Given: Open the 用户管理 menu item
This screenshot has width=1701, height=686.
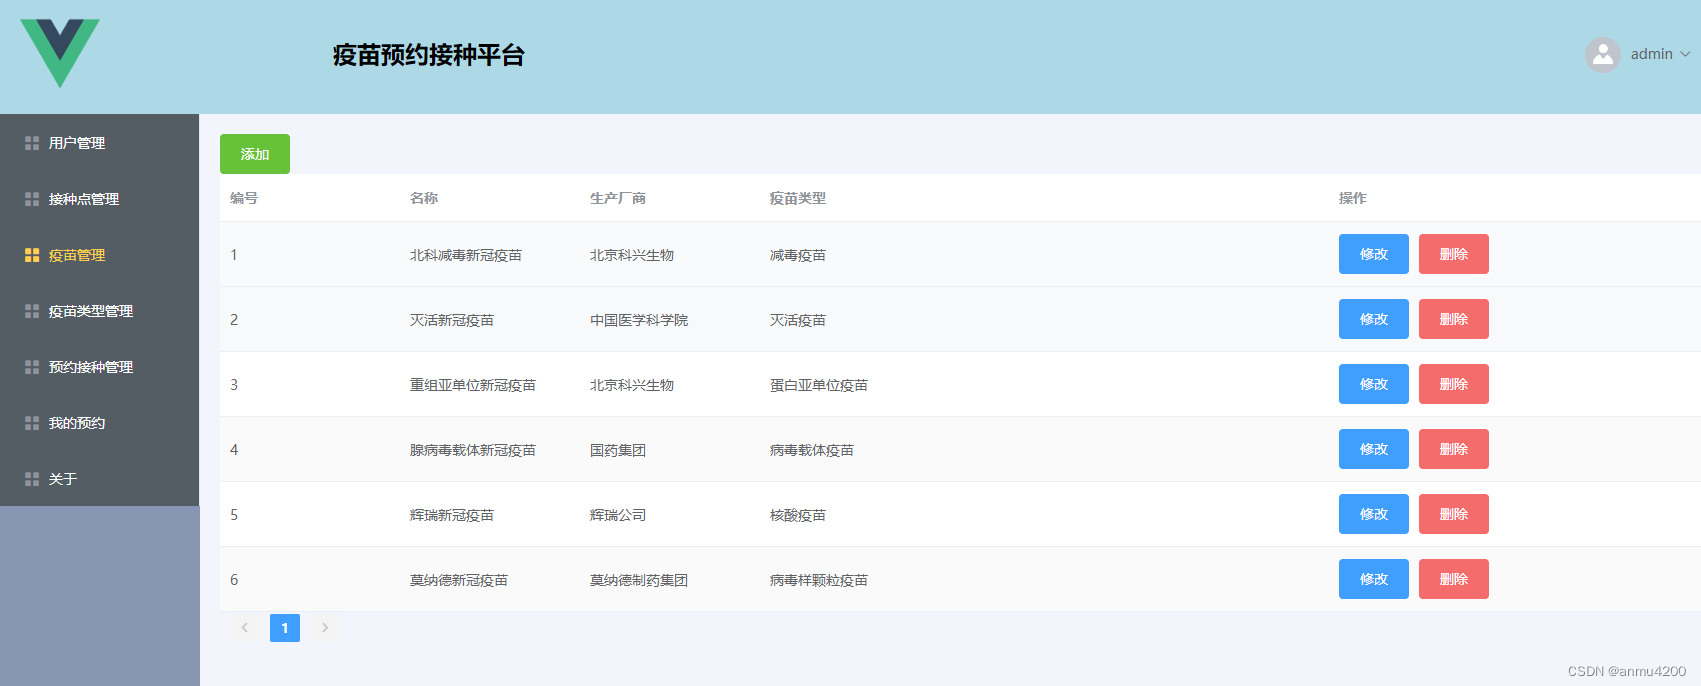Looking at the screenshot, I should [x=100, y=143].
